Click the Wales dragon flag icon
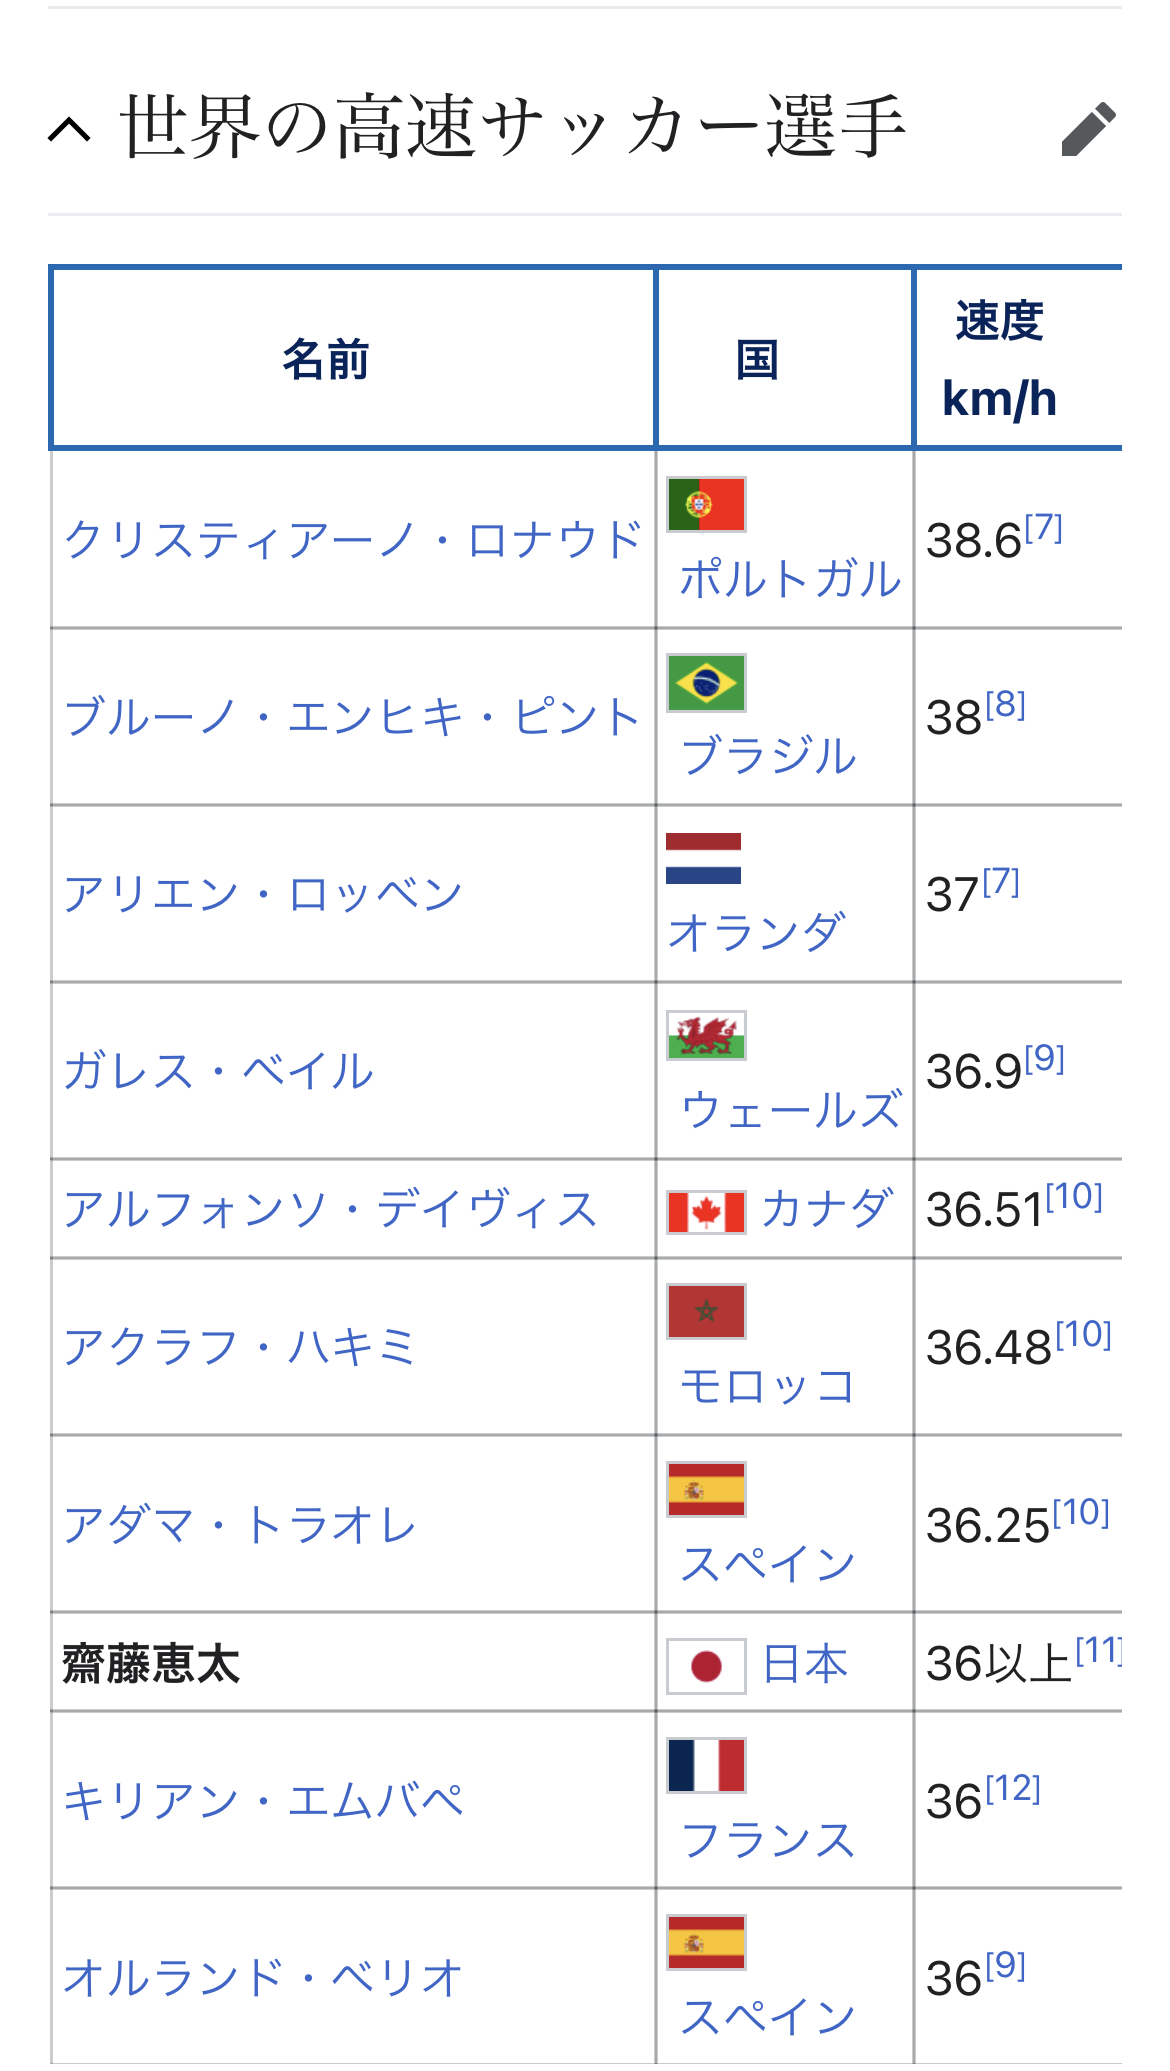This screenshot has height=2071, width=1170. point(706,1035)
